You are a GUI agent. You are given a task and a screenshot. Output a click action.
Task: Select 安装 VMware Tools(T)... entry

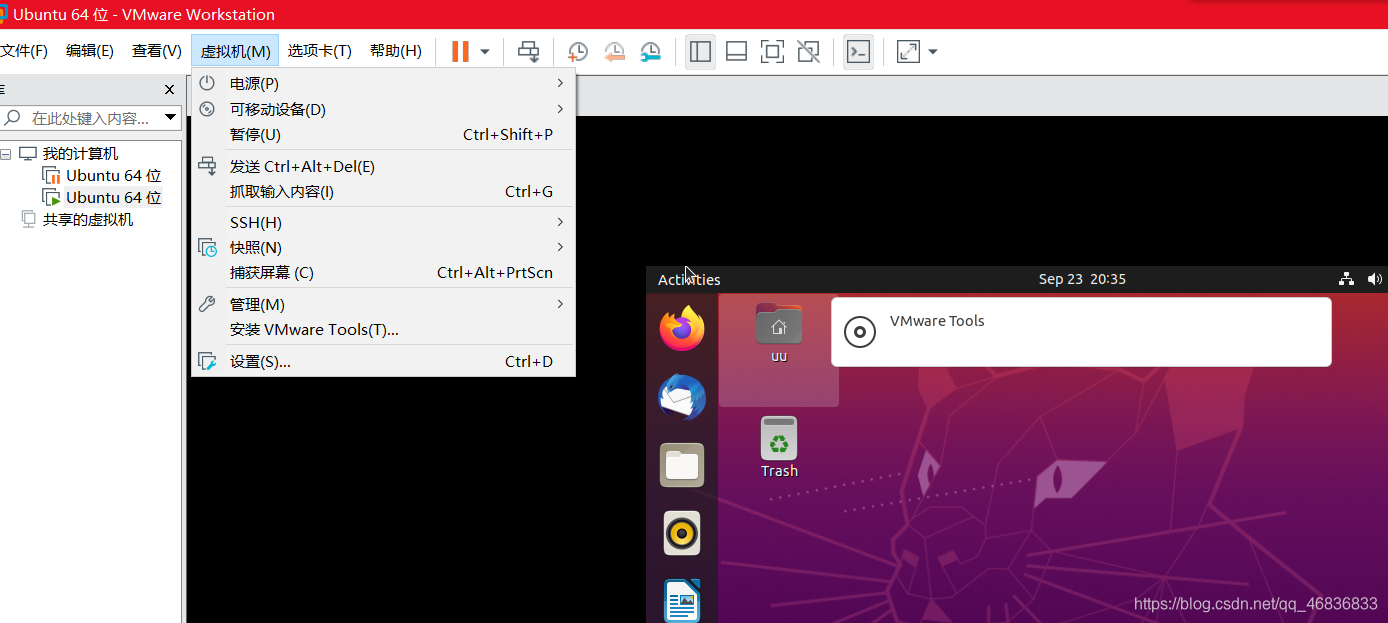coord(383,329)
